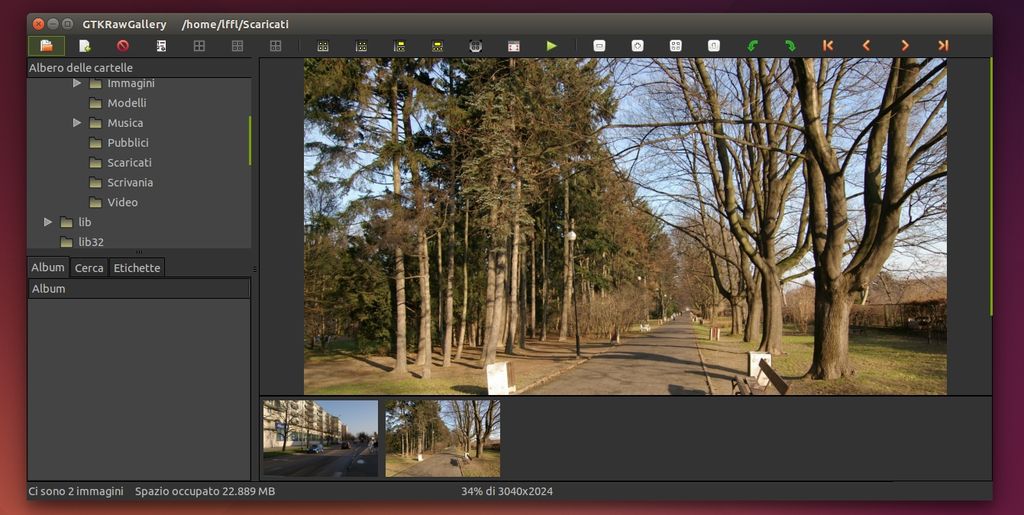Expand the lib folder node
Image resolution: width=1024 pixels, height=515 pixels.
click(47, 222)
